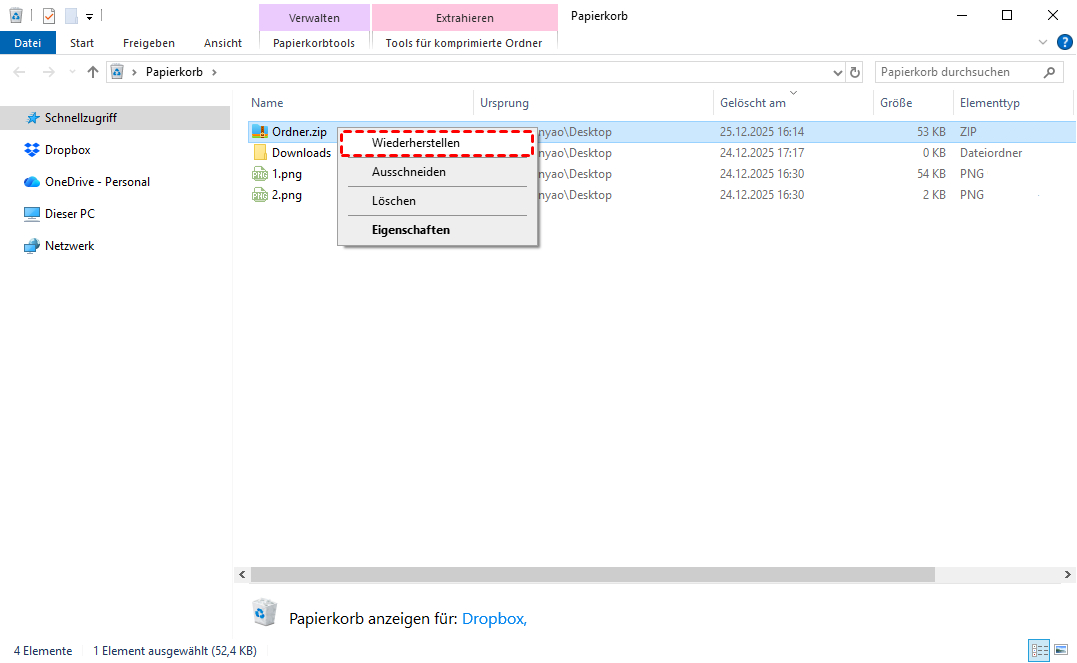Viewport: 1077px width, 663px height.
Task: Expand the ribbon with the chevron
Action: click(1044, 42)
